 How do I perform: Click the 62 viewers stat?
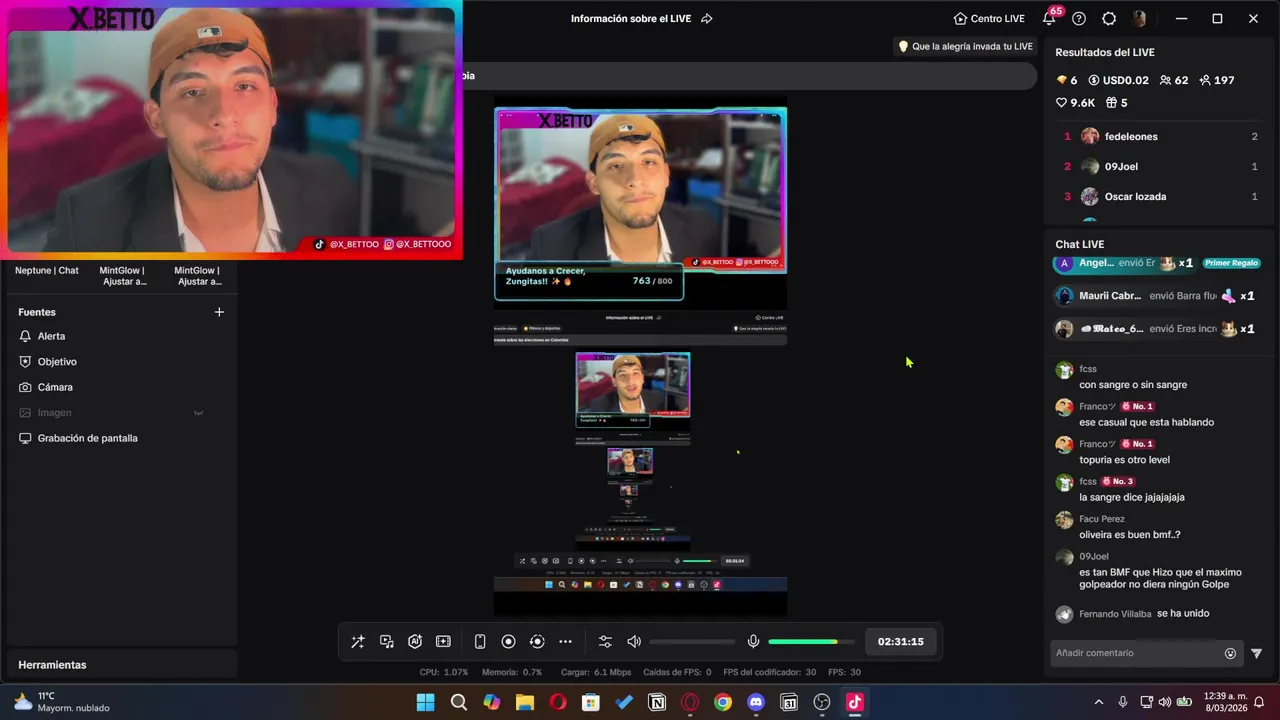(1174, 80)
